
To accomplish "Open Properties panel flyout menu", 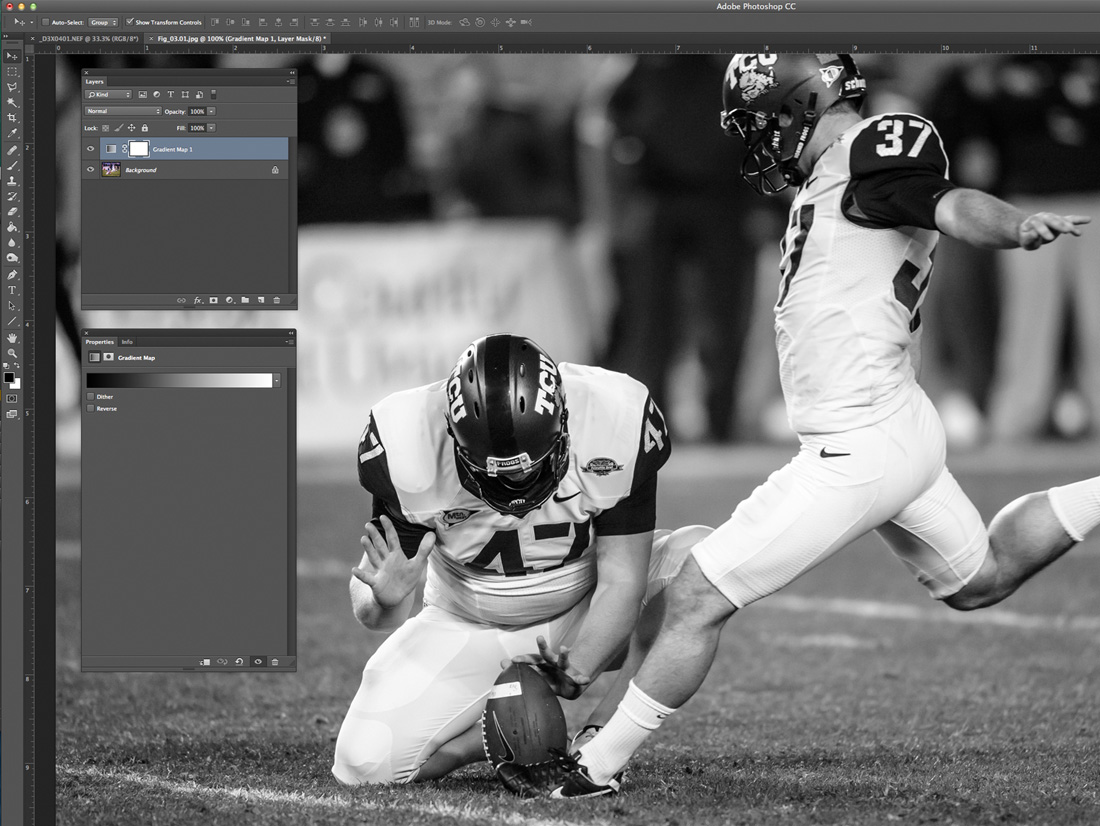I will pos(289,342).
